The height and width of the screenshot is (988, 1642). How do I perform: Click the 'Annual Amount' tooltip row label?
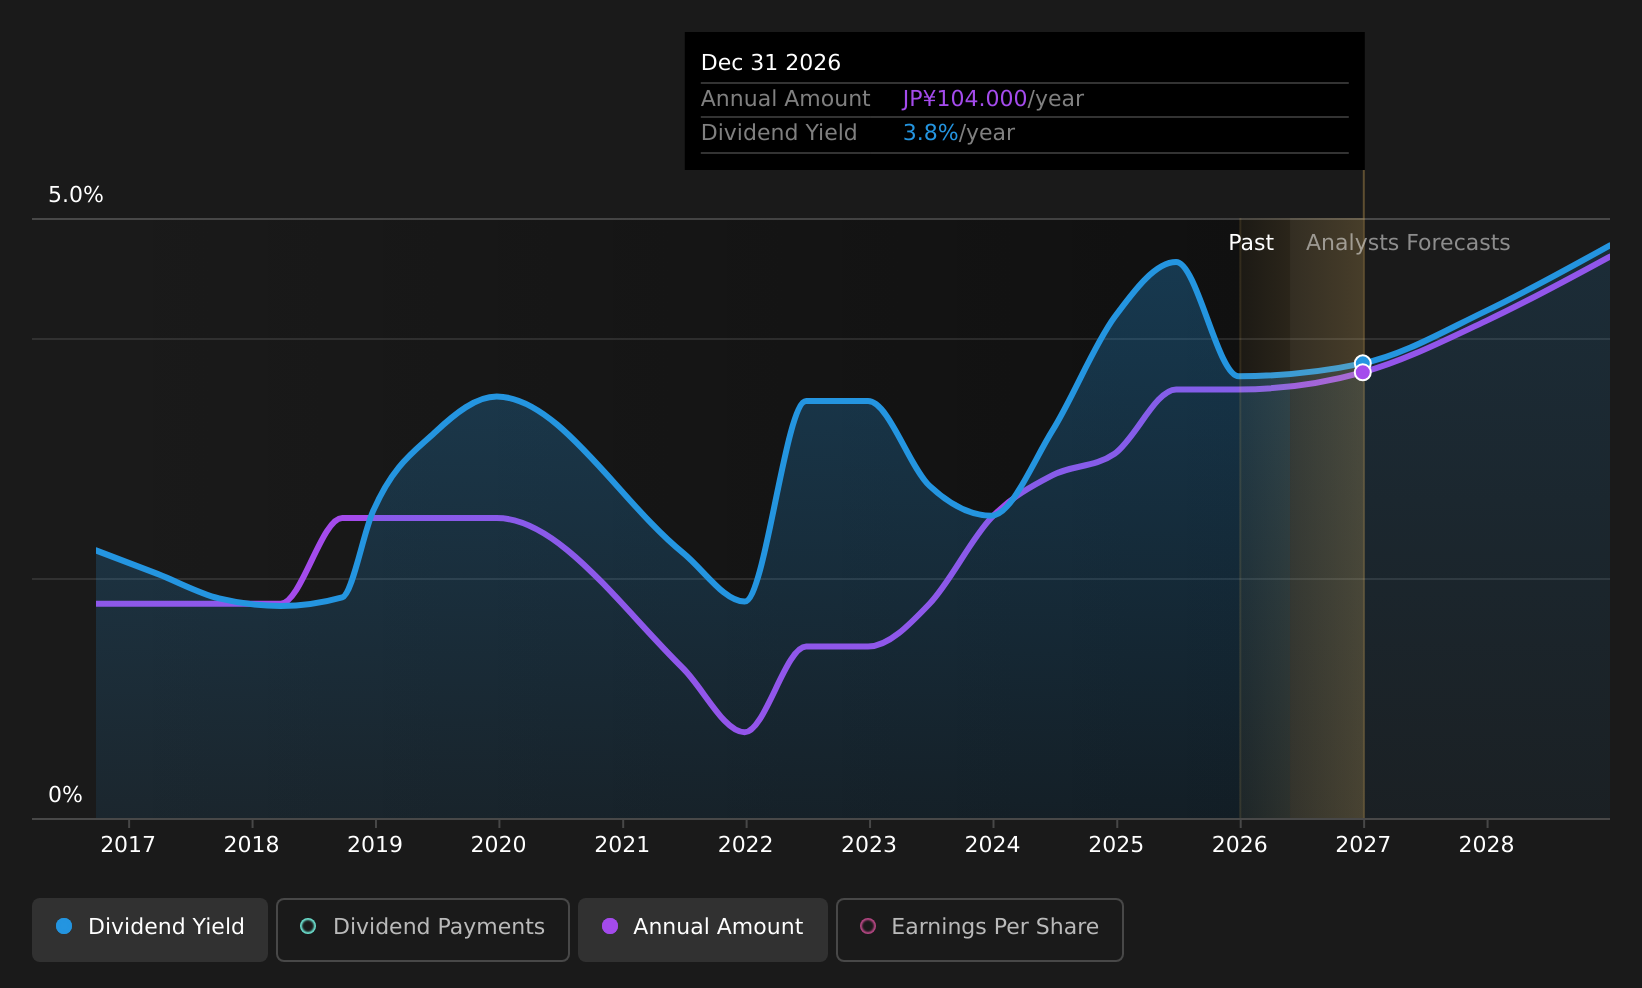(786, 99)
